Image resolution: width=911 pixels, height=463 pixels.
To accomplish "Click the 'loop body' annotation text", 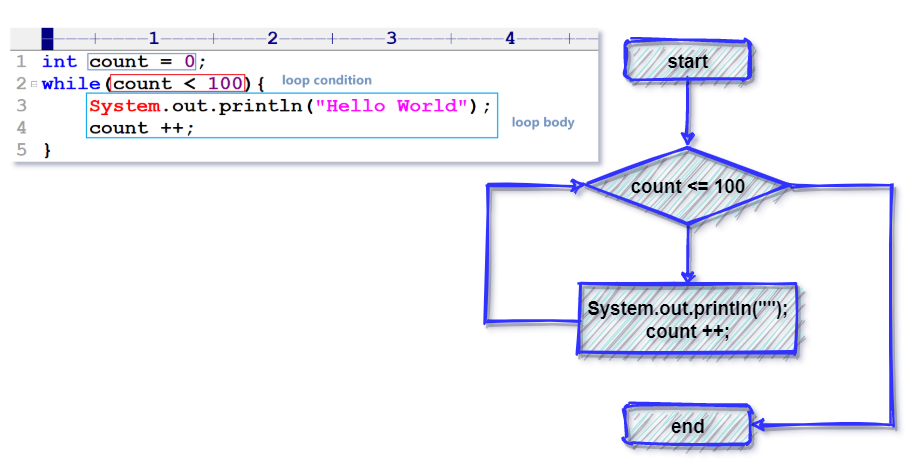I will (543, 122).
